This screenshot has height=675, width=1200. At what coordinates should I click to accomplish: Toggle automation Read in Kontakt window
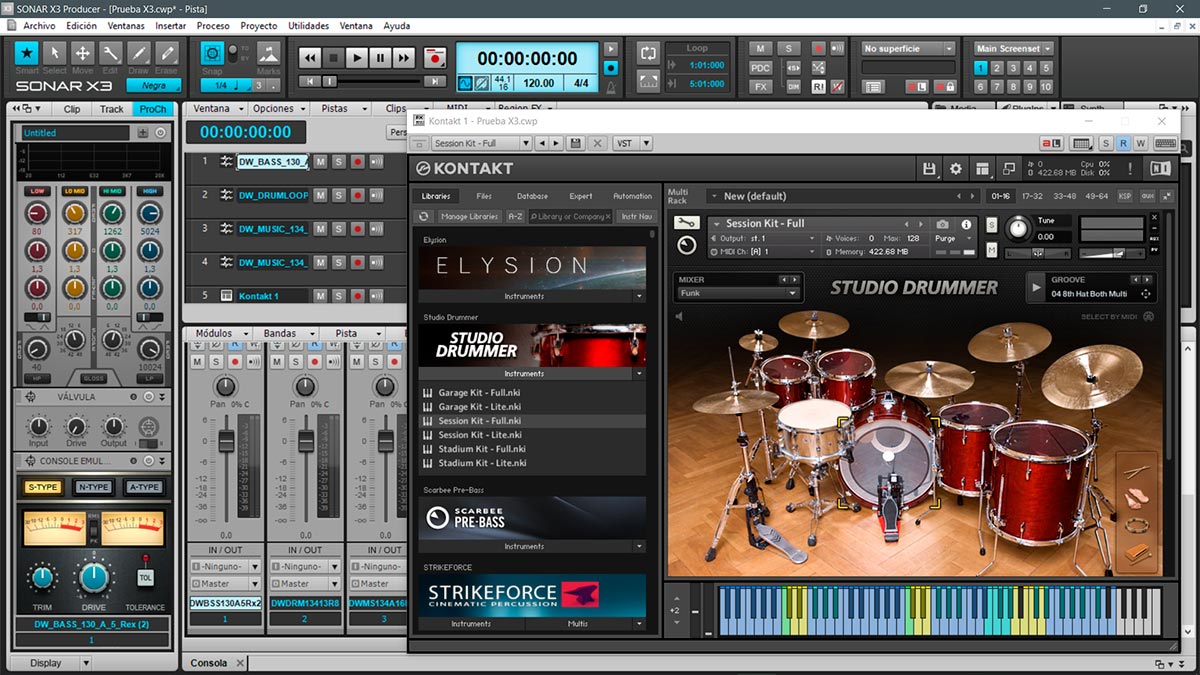click(1123, 144)
